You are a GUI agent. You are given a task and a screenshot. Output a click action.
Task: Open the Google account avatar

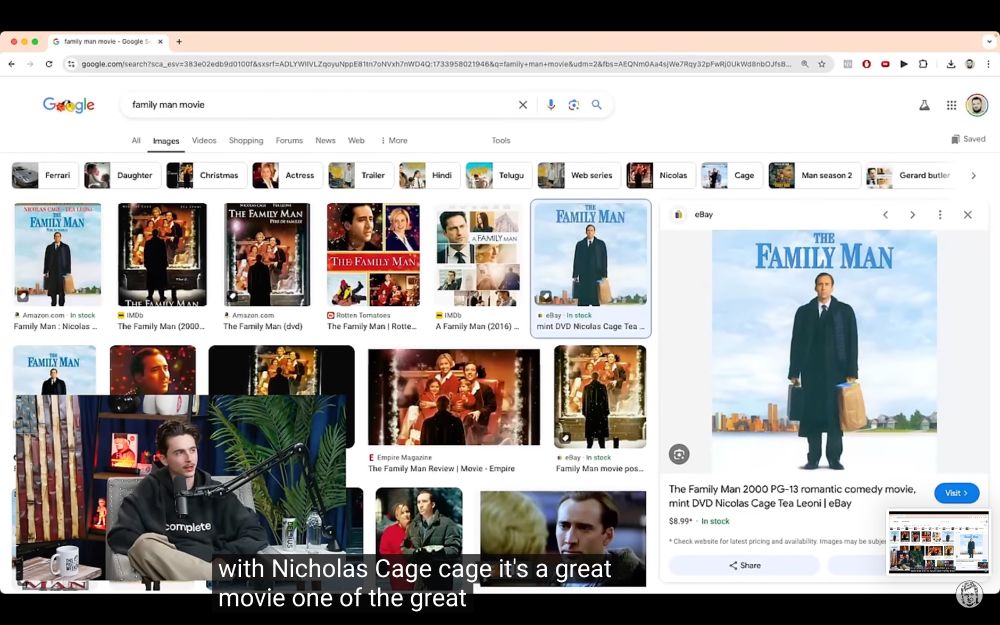pos(976,105)
